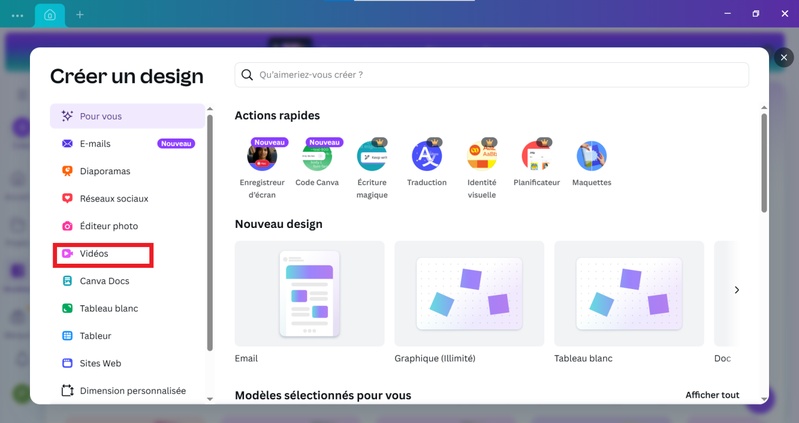
Task: Click the Diaporamas sidebar icon
Action: coord(67,171)
